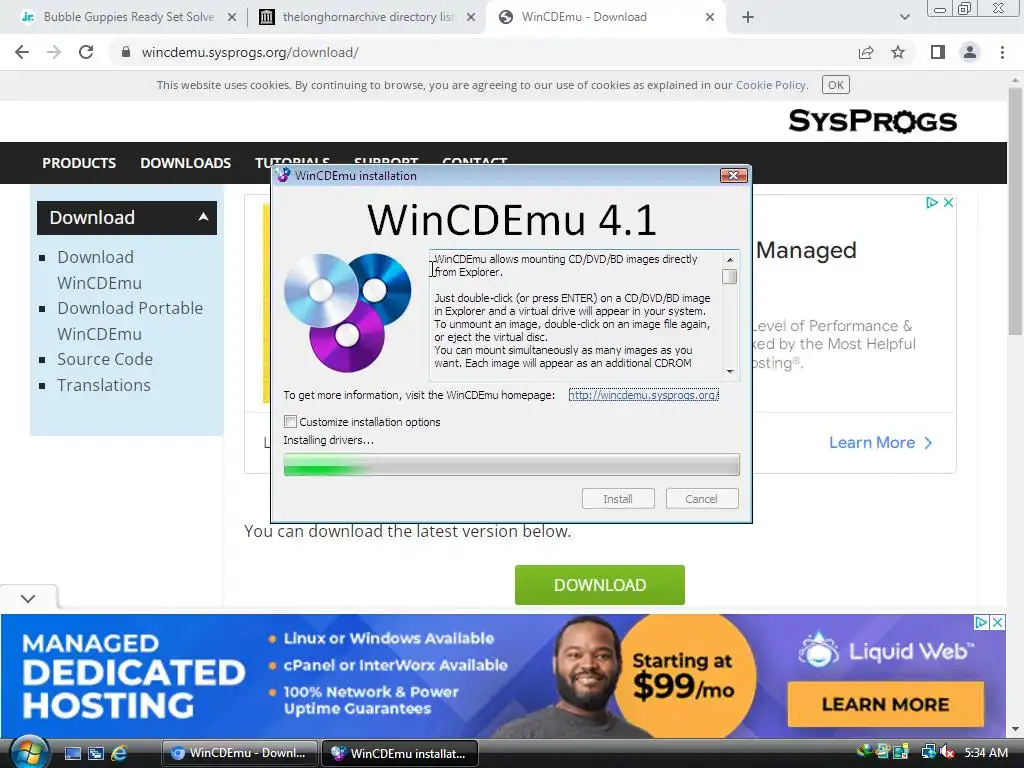Click the installation progress bar
This screenshot has width=1024, height=768.
pos(511,465)
